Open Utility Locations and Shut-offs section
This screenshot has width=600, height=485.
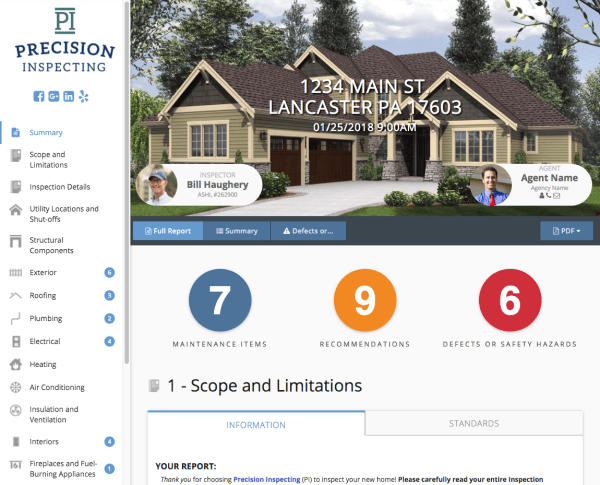pos(62,214)
